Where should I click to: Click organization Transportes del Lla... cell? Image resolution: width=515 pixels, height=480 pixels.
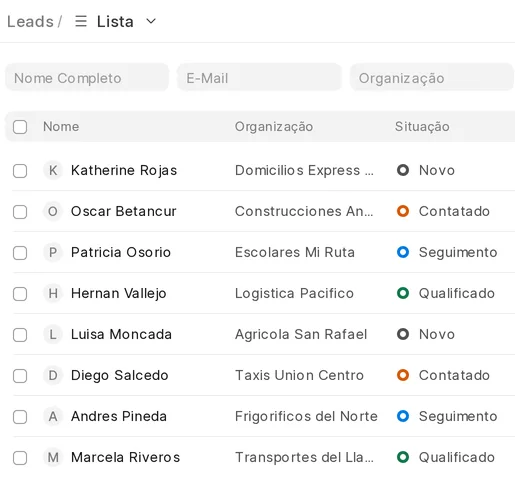click(304, 457)
